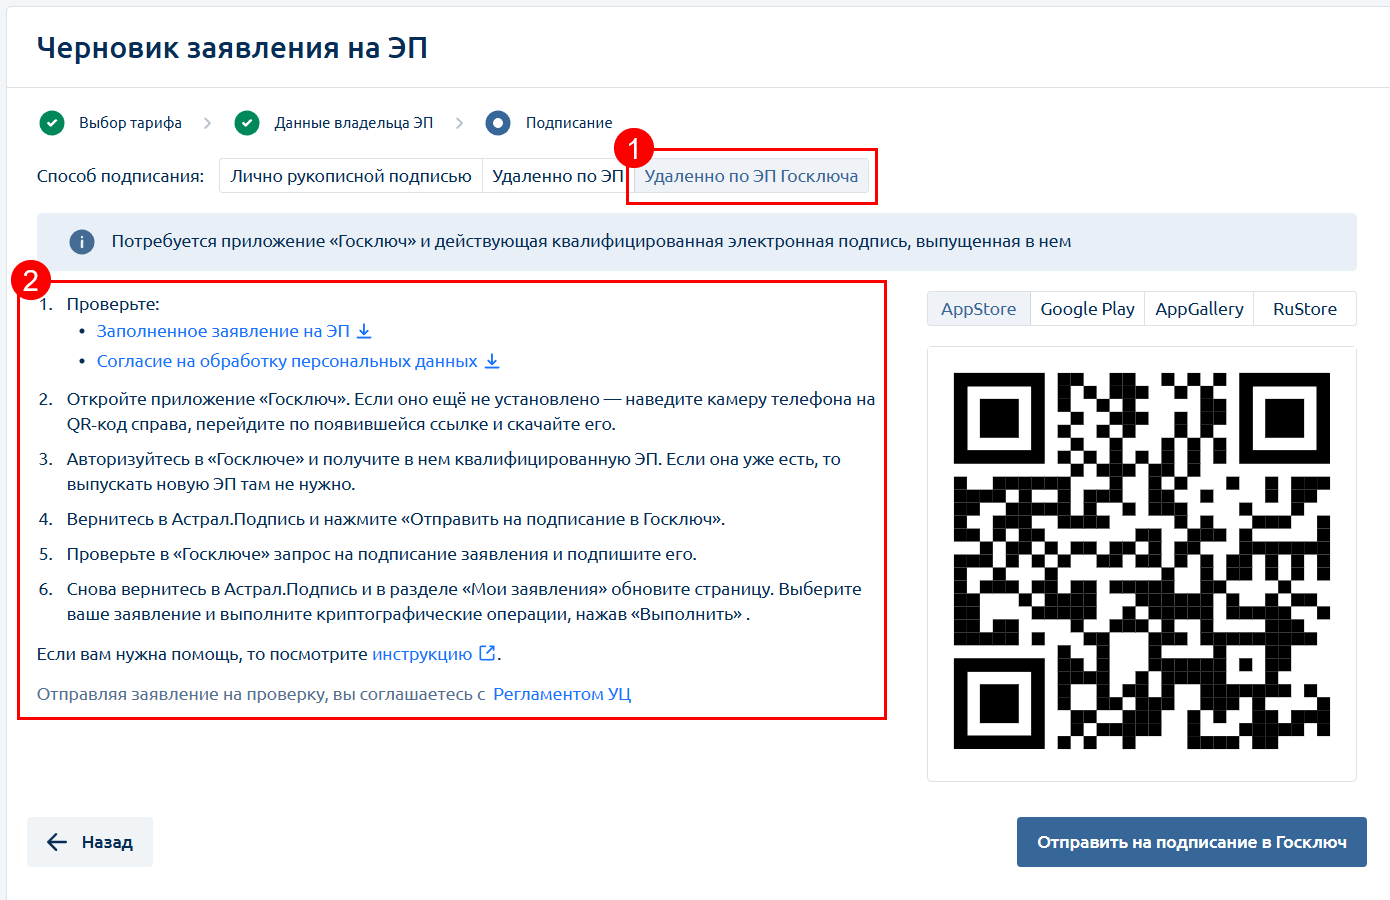Image resolution: width=1390 pixels, height=900 pixels.
Task: Click download icon next to Заполненное заявление на ЭП
Action: tap(365, 331)
